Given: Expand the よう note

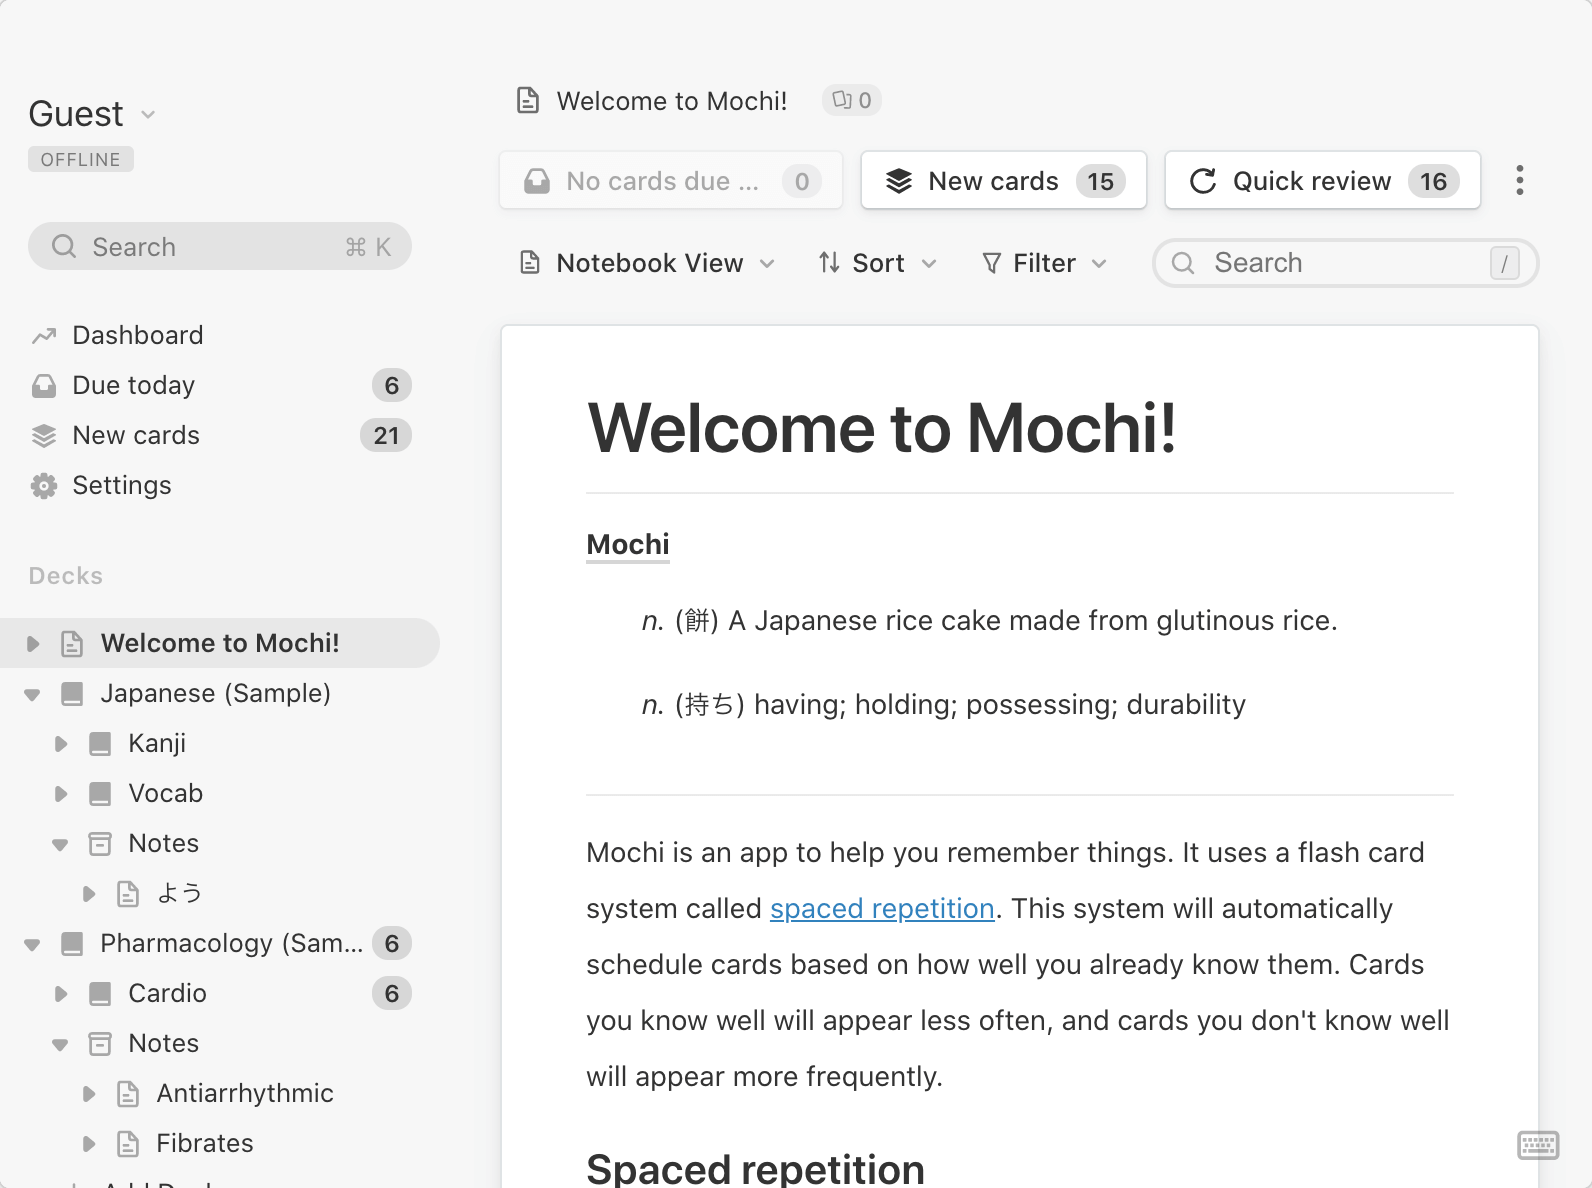Looking at the screenshot, I should [x=89, y=894].
